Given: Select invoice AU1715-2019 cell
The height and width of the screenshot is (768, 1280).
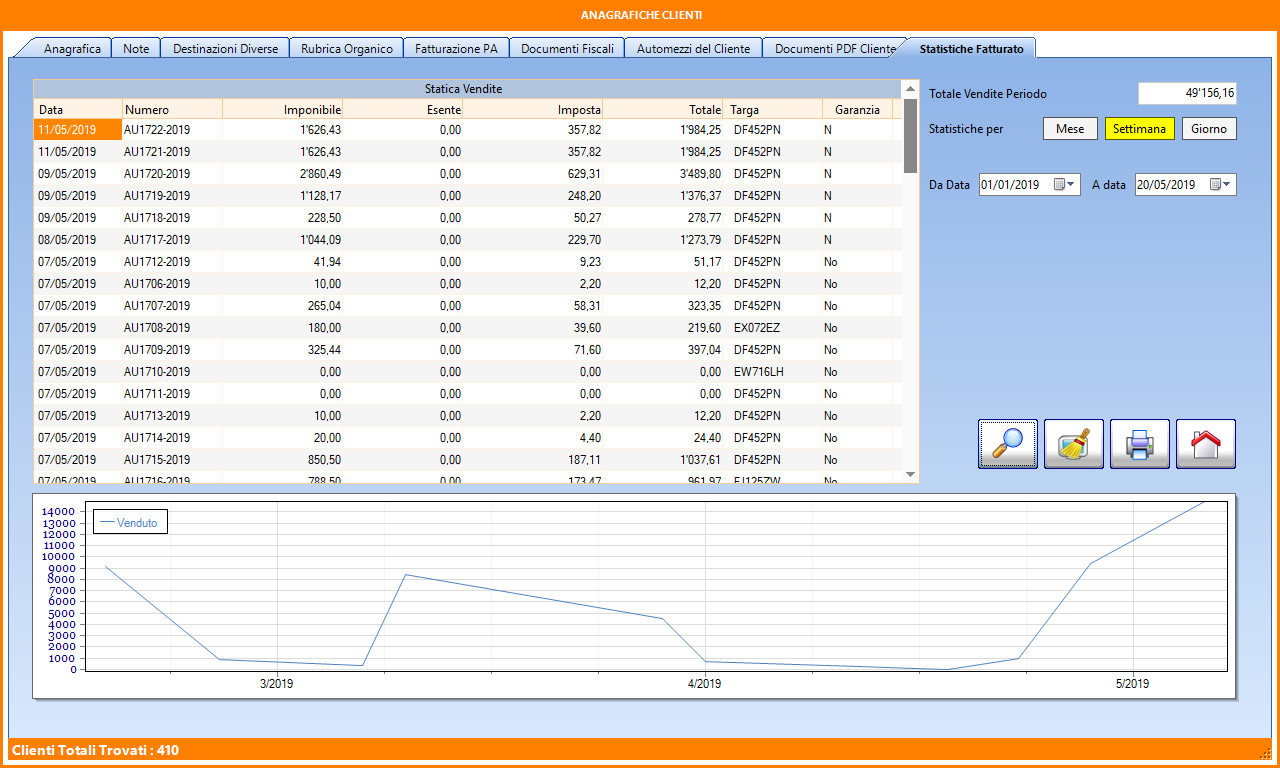Looking at the screenshot, I should point(172,460).
